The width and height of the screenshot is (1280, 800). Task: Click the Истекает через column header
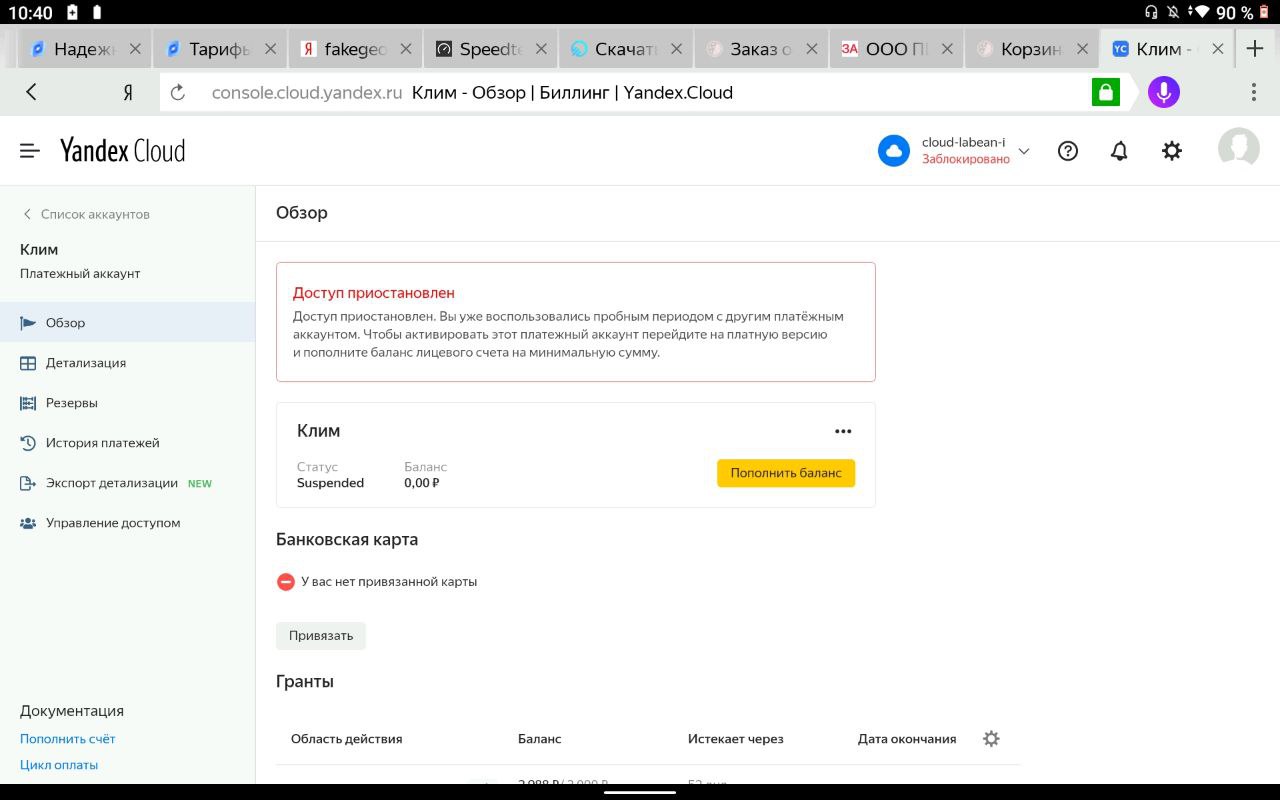[x=736, y=739]
